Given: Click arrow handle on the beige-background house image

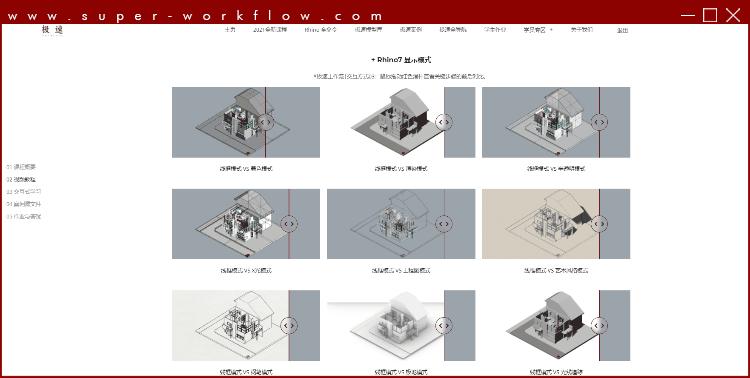Looking at the screenshot, I should click(x=599, y=223).
